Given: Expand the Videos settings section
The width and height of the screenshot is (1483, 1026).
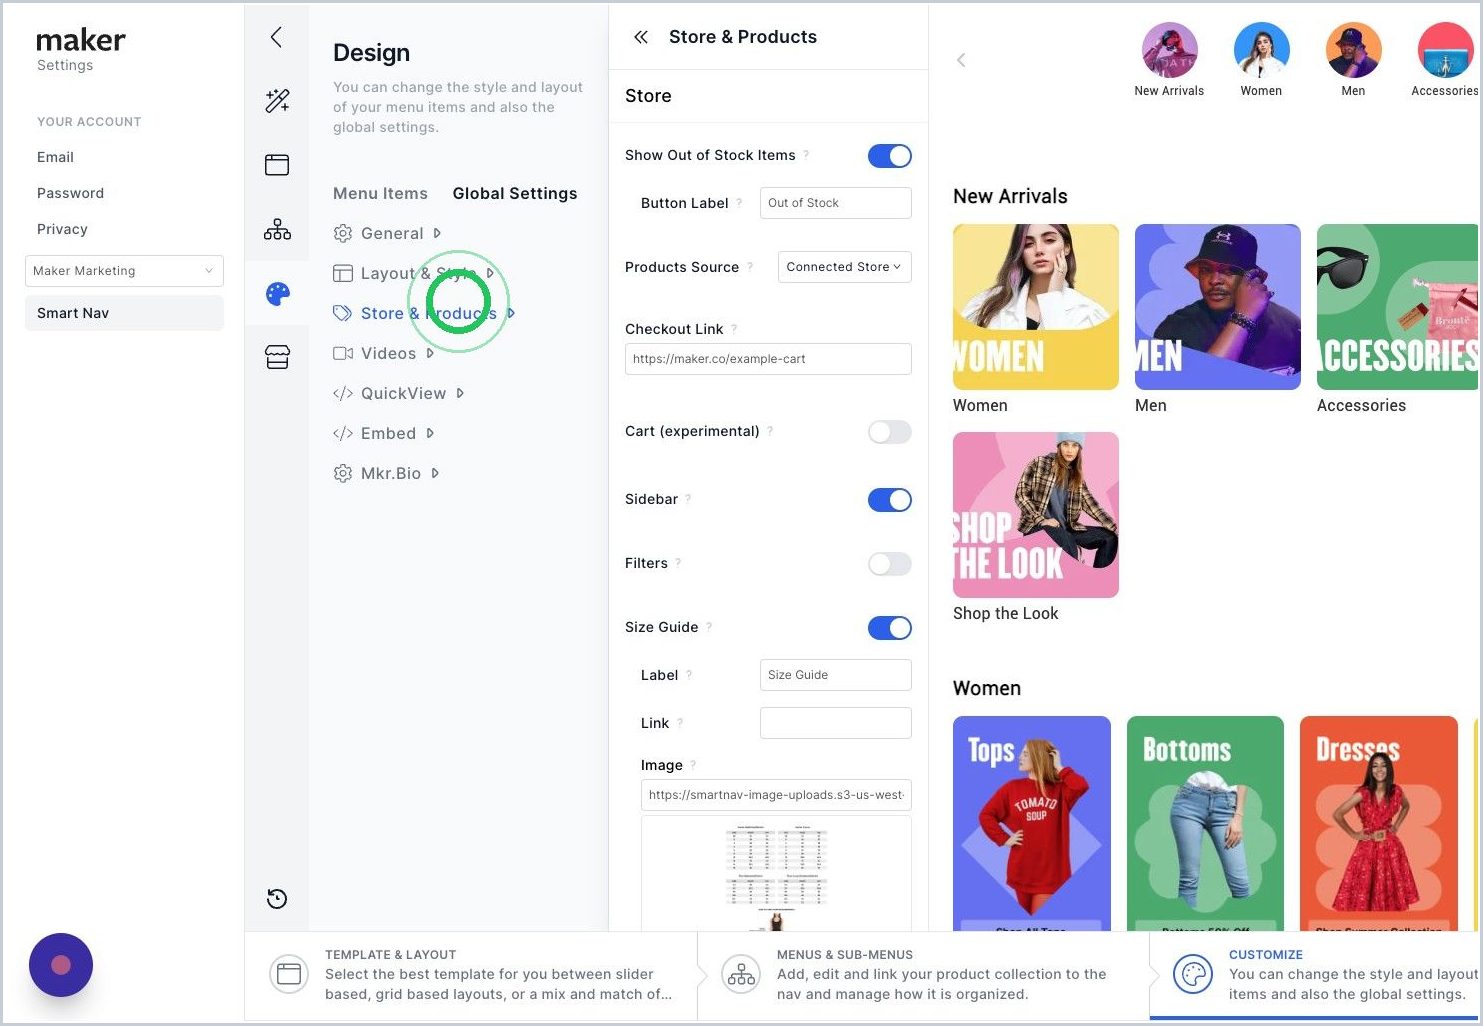Looking at the screenshot, I should (384, 353).
